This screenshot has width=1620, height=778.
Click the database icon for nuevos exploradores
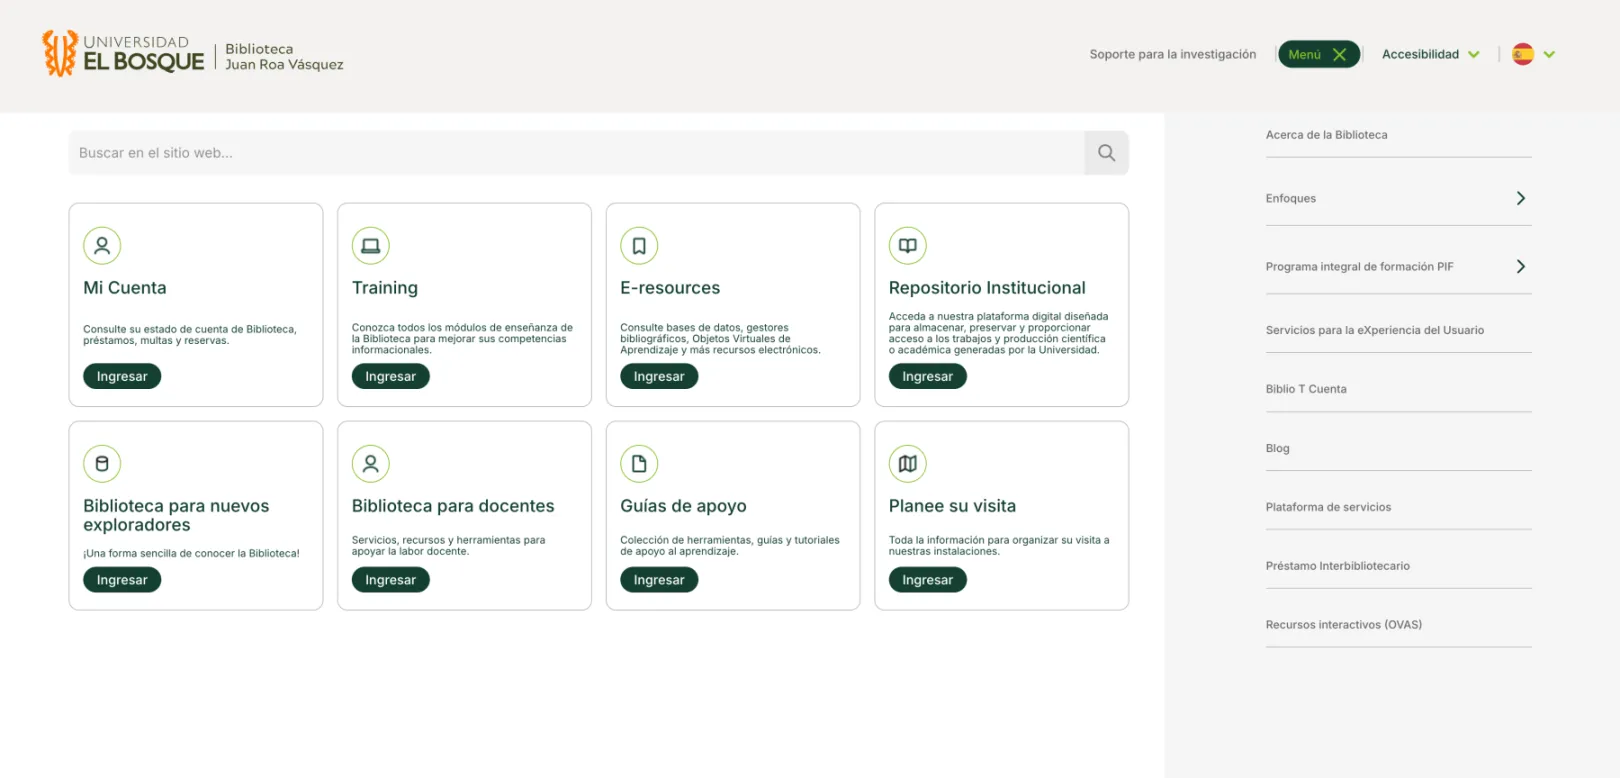click(102, 464)
